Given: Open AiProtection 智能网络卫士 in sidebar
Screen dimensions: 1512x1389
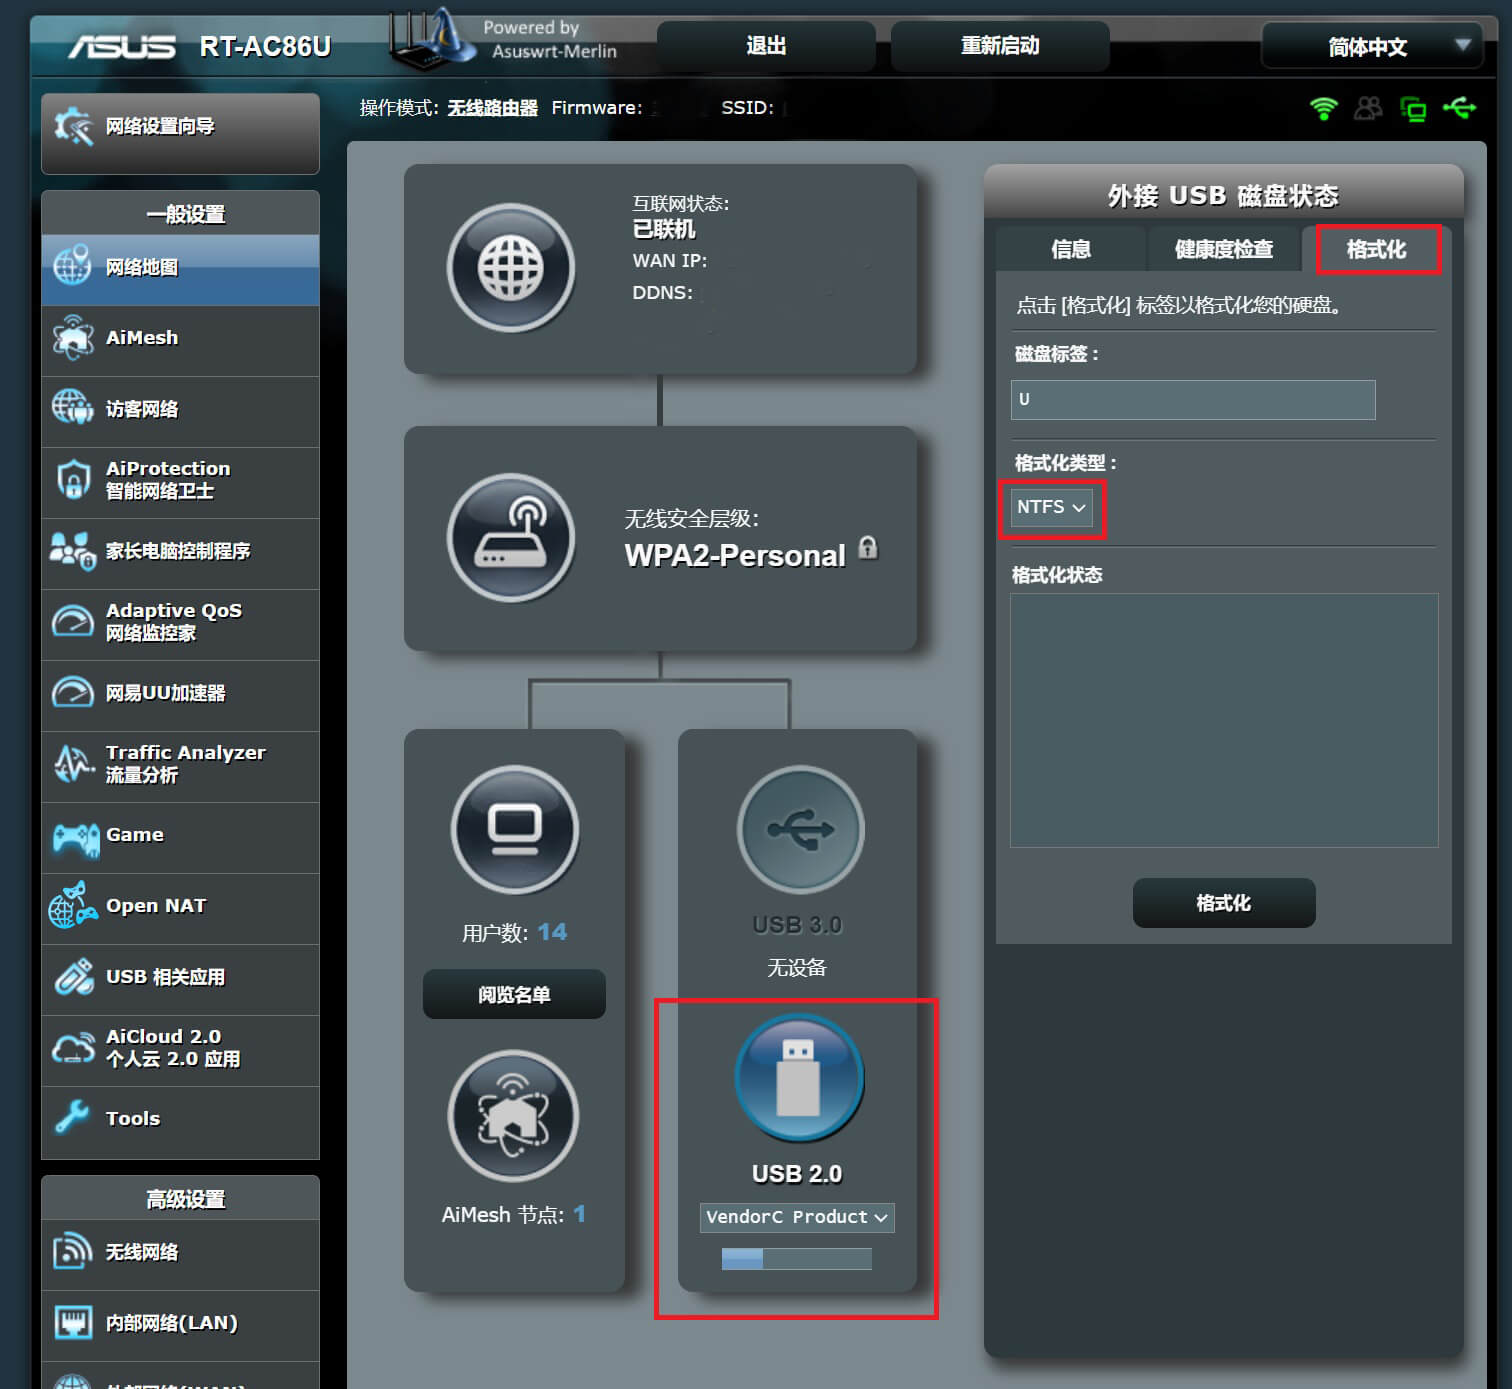Looking at the screenshot, I should point(180,480).
